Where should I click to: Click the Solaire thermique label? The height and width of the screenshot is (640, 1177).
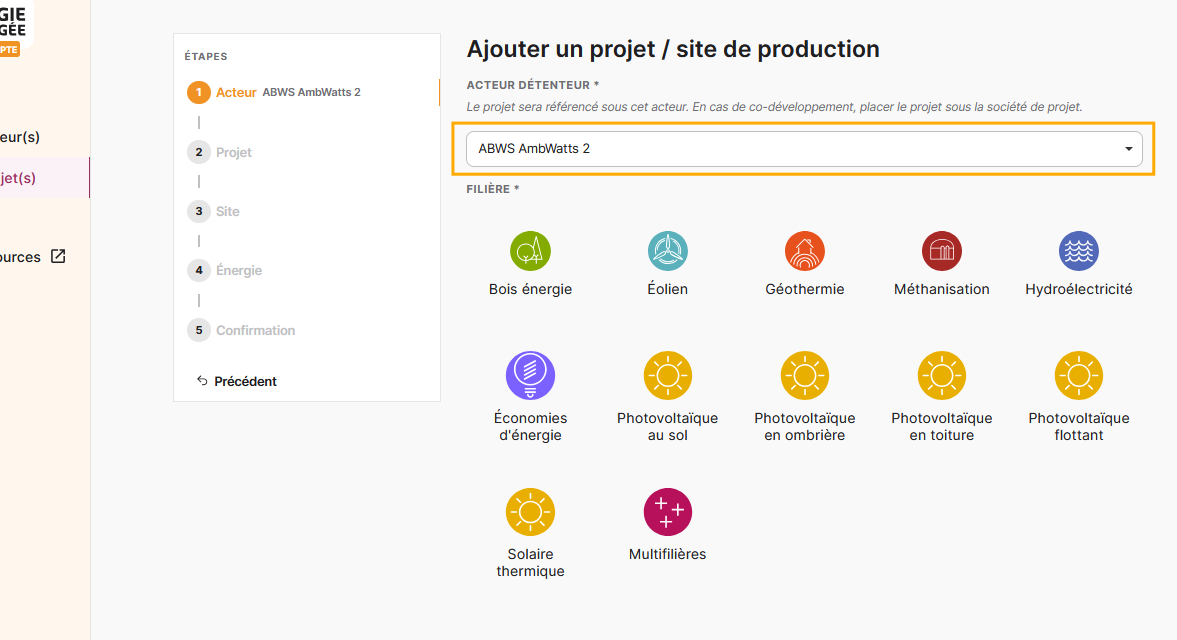[530, 563]
